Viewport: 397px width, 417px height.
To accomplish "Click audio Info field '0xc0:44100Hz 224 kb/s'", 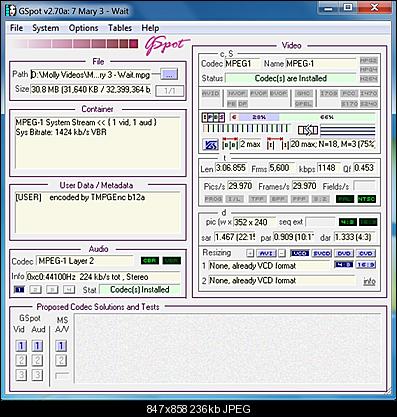I will point(103,277).
